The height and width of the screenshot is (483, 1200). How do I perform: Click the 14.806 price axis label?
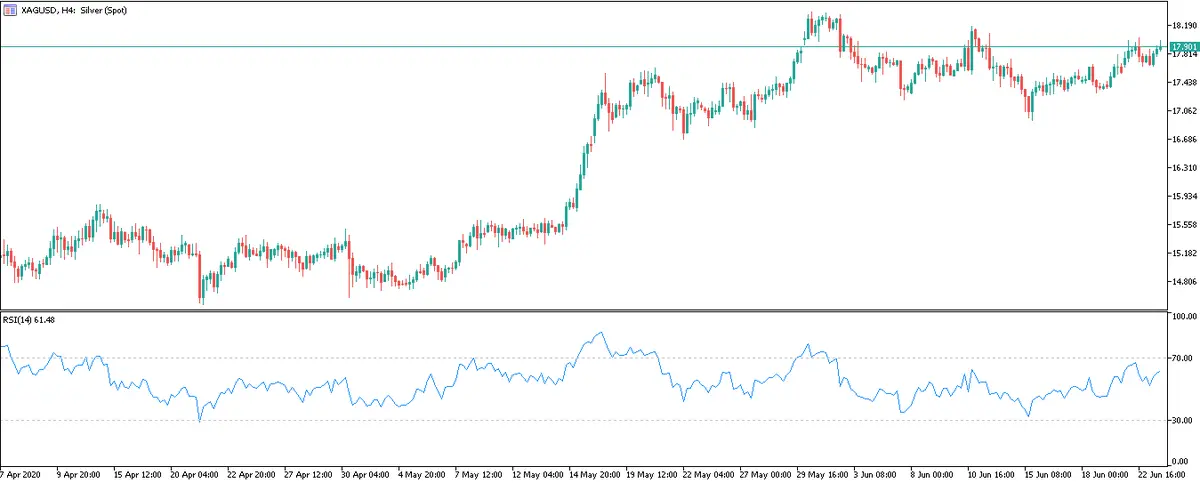click(x=1184, y=282)
